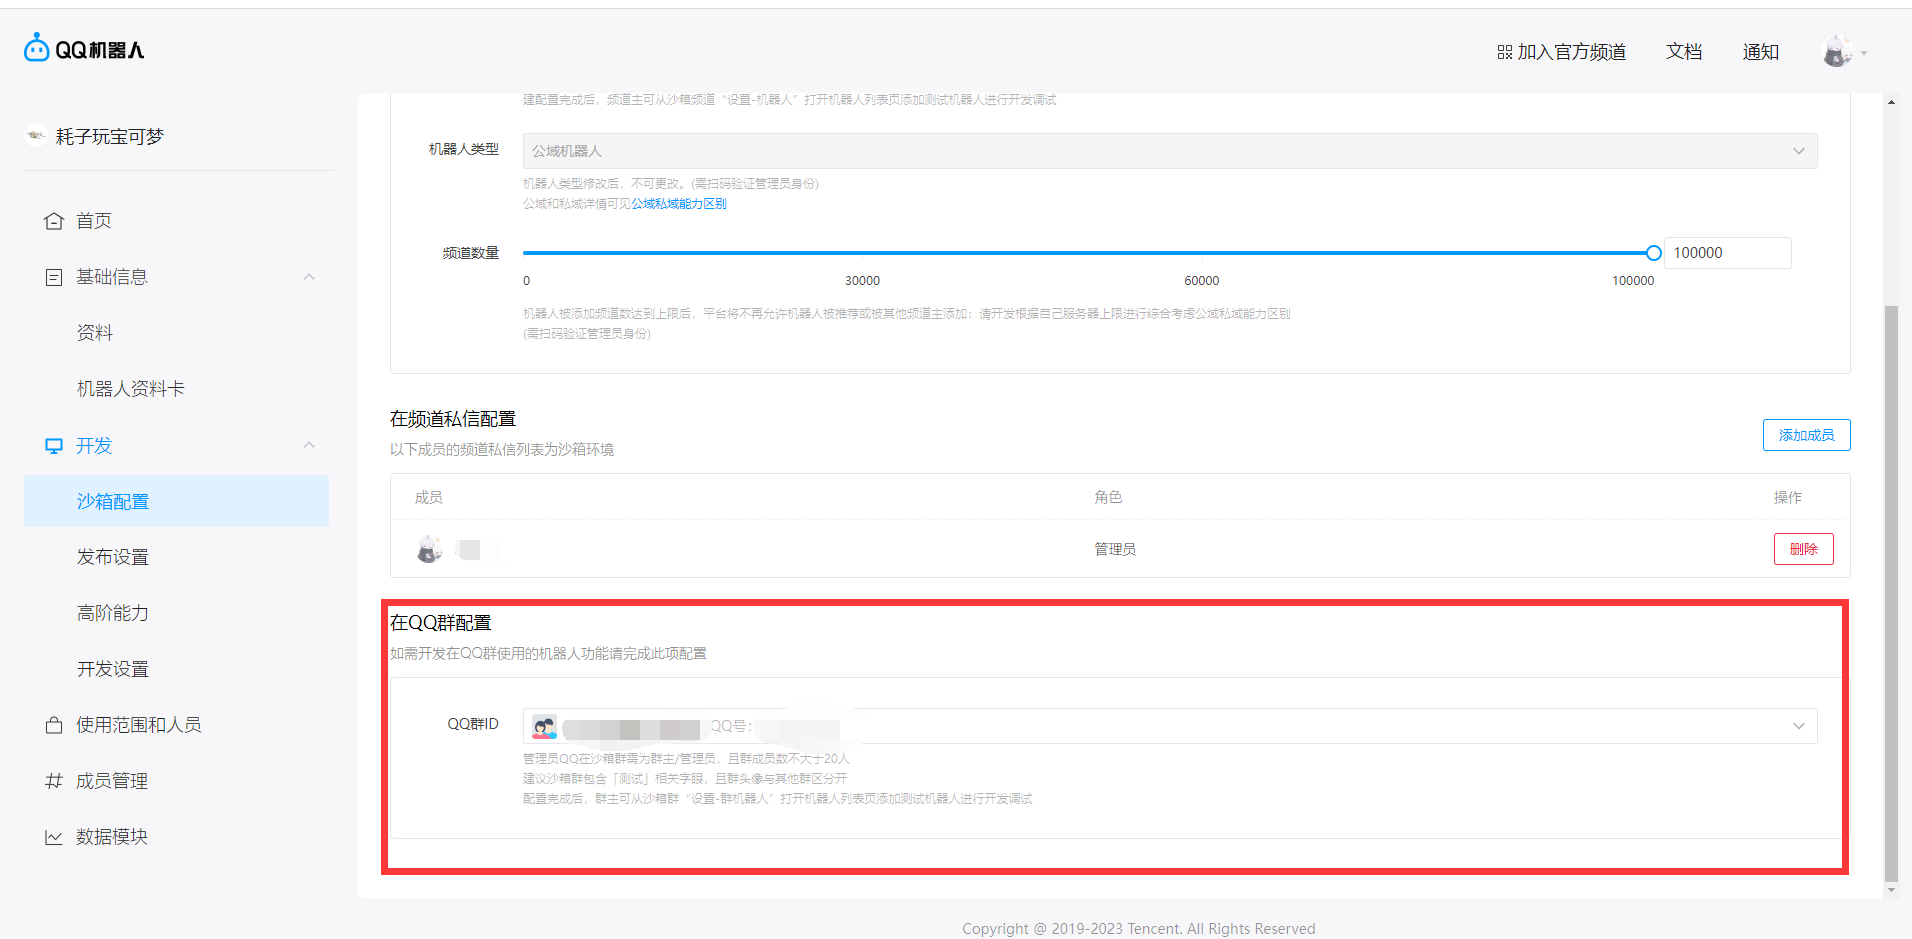Collapse the 开发 section chevron
1912x939 pixels.
309,445
